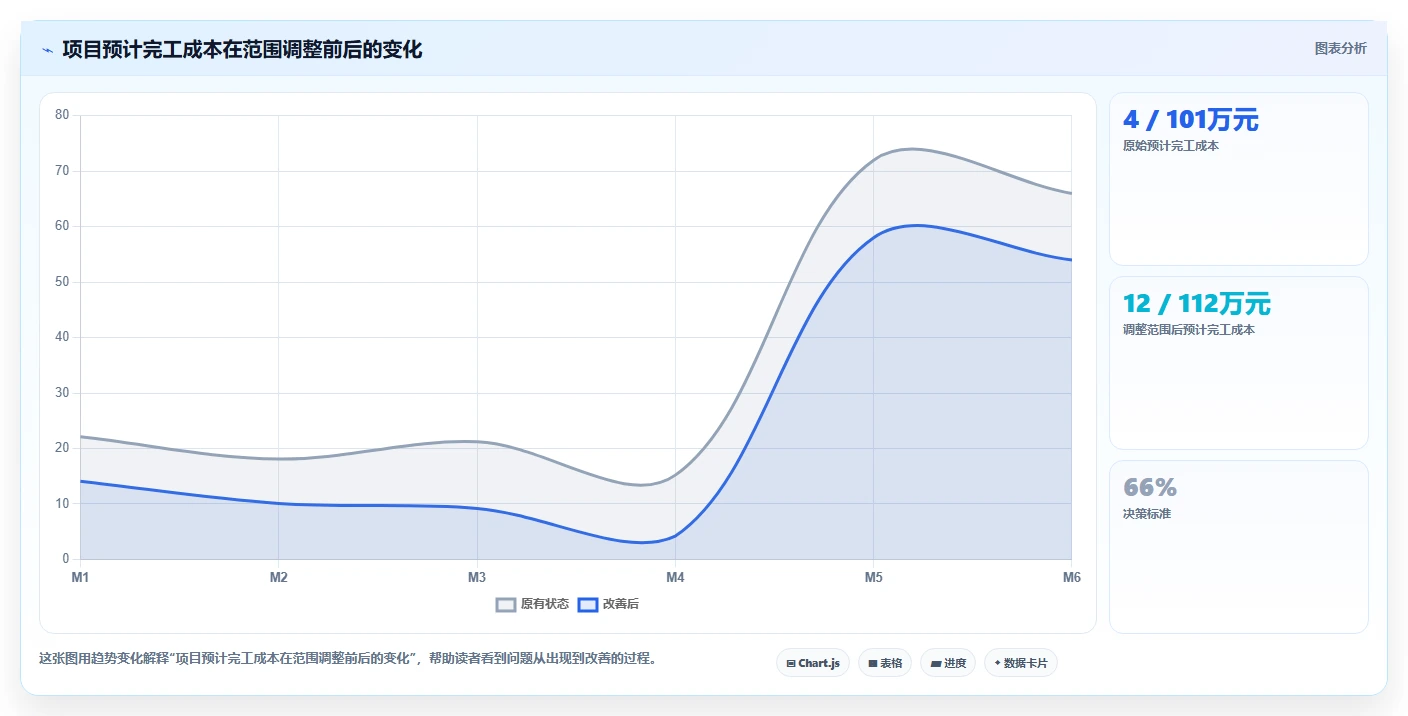The height and width of the screenshot is (716, 1408).
Task: Toggle the 原有状态 legend series
Action: 532,604
